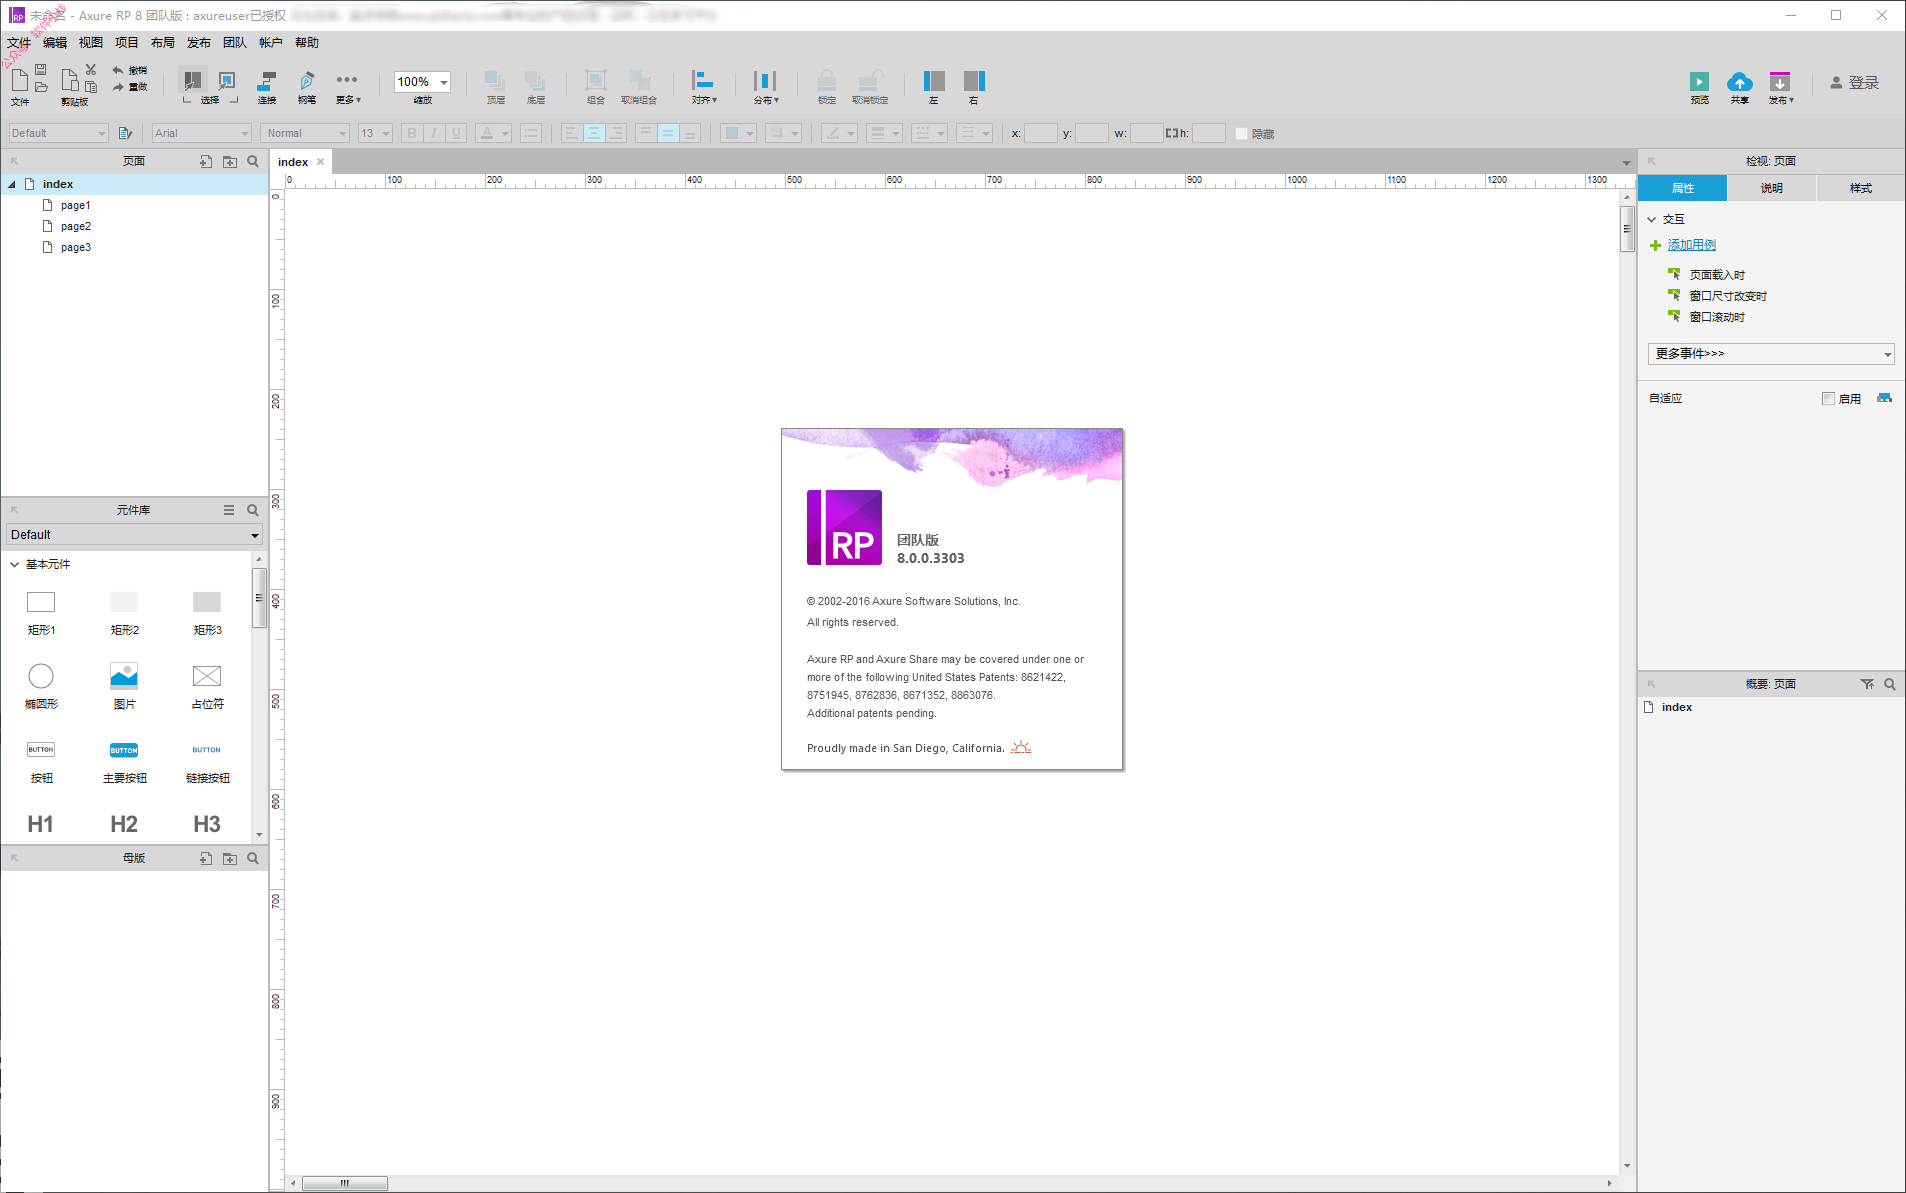
Task: Click the save (floppy disk) icon
Action: [41, 69]
